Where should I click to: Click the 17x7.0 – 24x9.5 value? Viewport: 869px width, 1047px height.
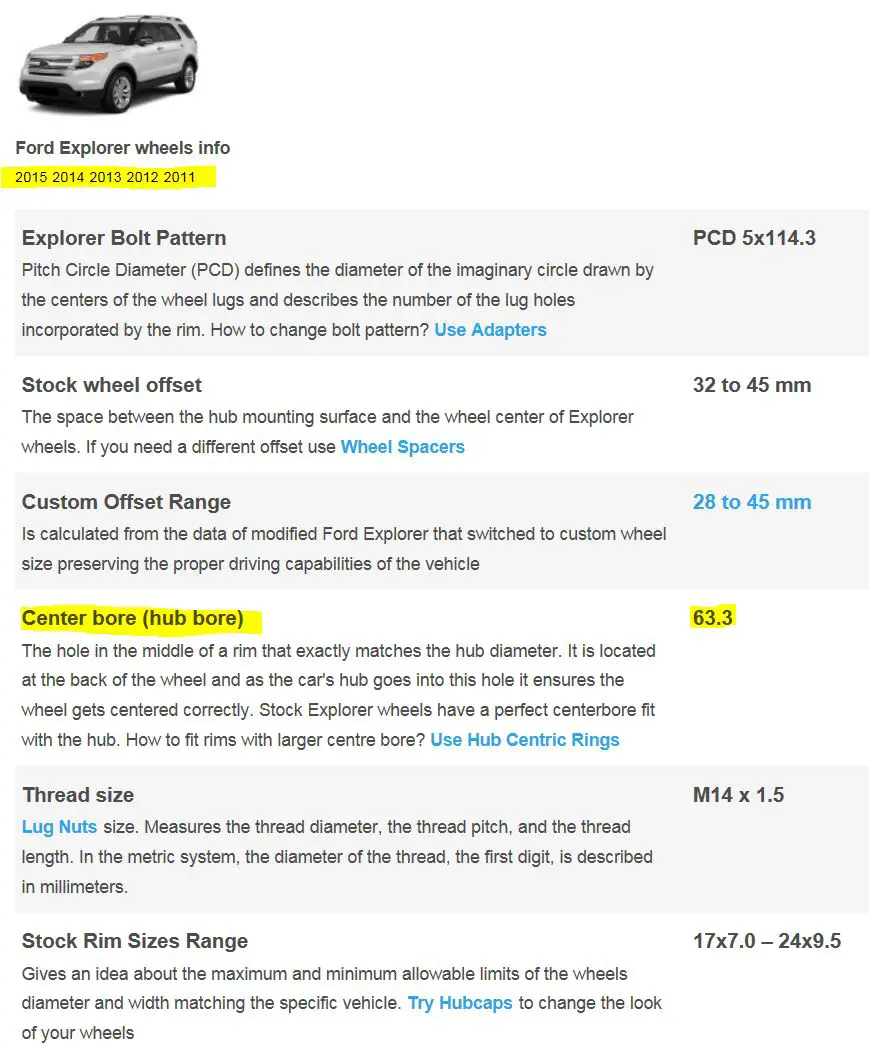767,941
